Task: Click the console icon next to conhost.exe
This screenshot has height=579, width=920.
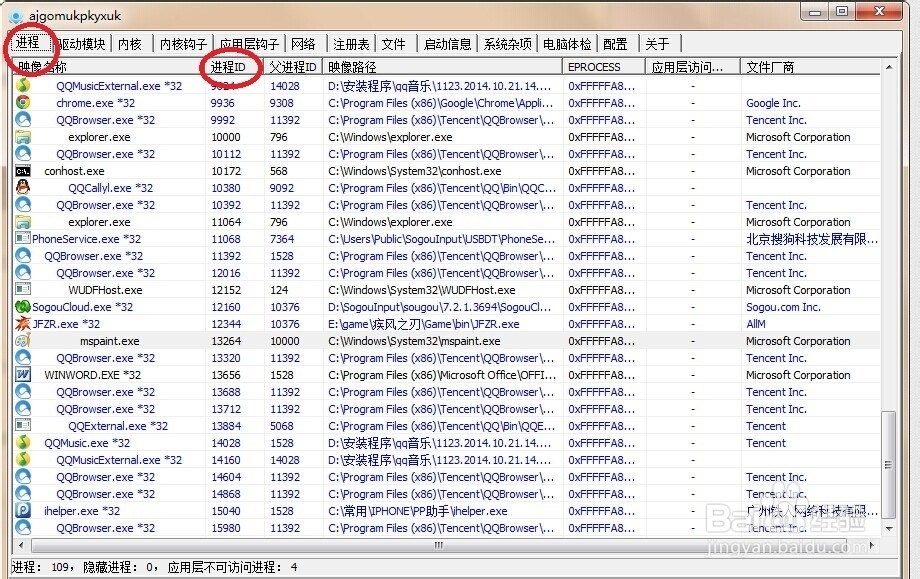Action: point(23,171)
